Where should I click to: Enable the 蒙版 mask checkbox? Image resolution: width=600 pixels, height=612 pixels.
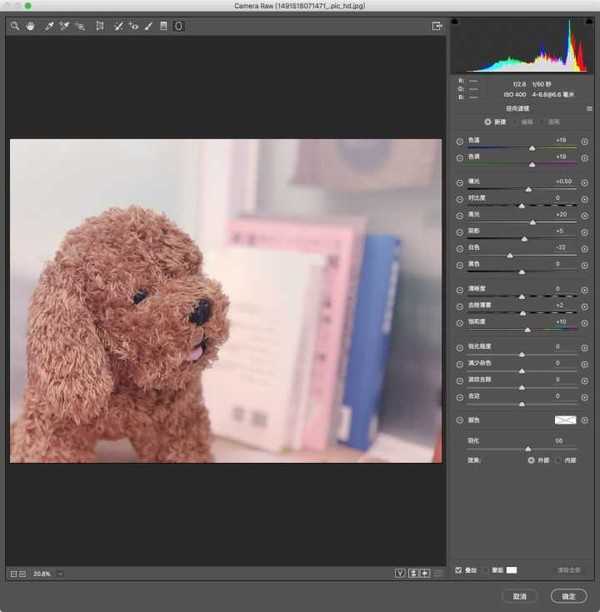486,570
